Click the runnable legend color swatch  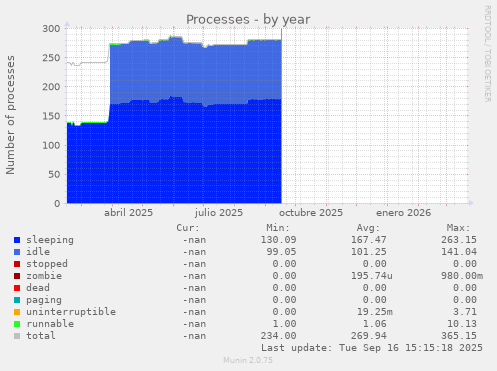pyautogui.click(x=17, y=324)
